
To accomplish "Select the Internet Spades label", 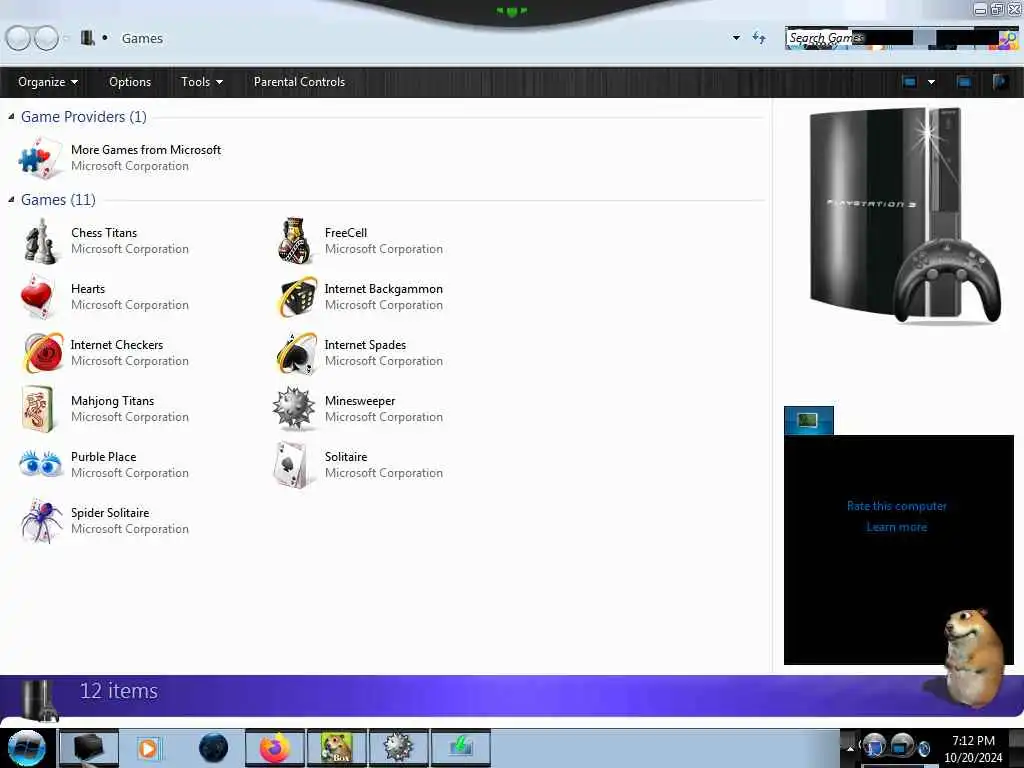I will pos(365,345).
